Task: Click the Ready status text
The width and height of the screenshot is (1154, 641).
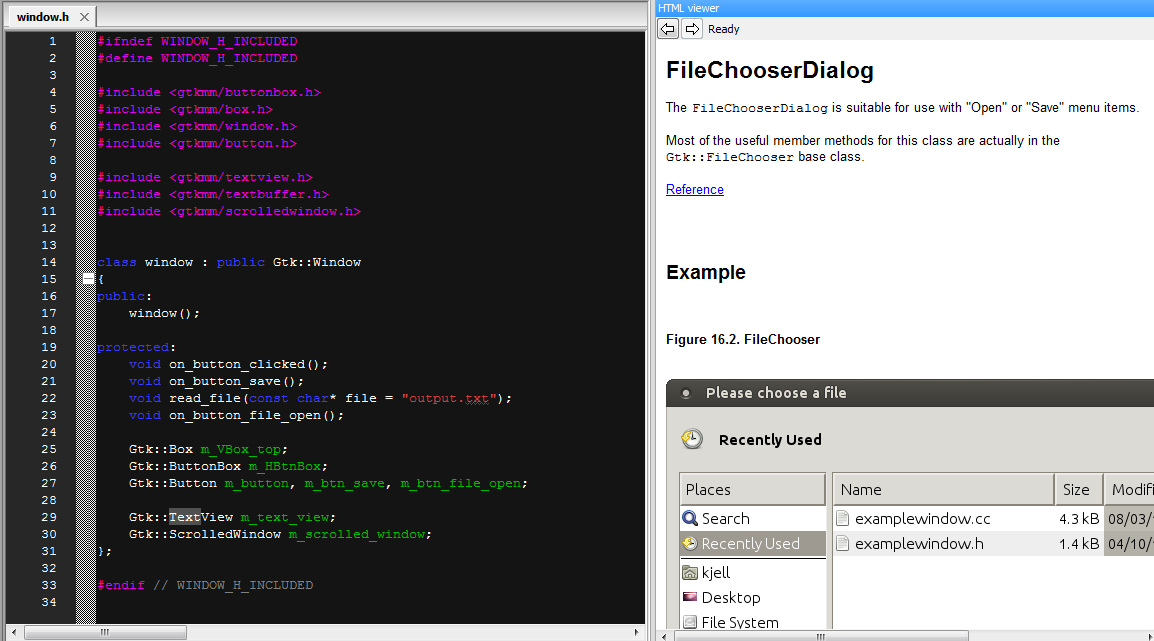Action: (x=723, y=29)
